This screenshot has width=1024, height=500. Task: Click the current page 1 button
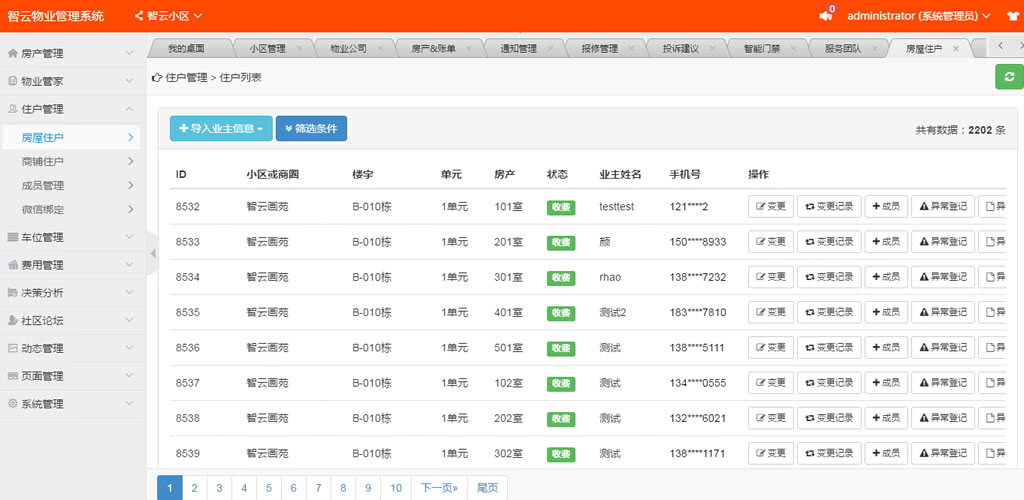click(x=170, y=488)
